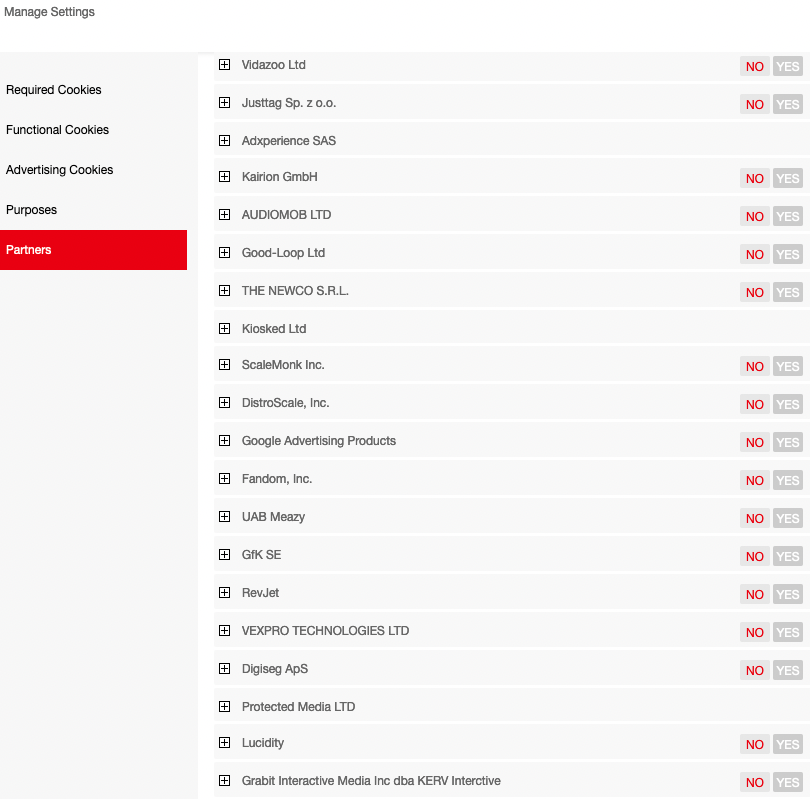810x799 pixels.
Task: Expand the Vidazoo Ltd partner details
Action: coord(224,65)
